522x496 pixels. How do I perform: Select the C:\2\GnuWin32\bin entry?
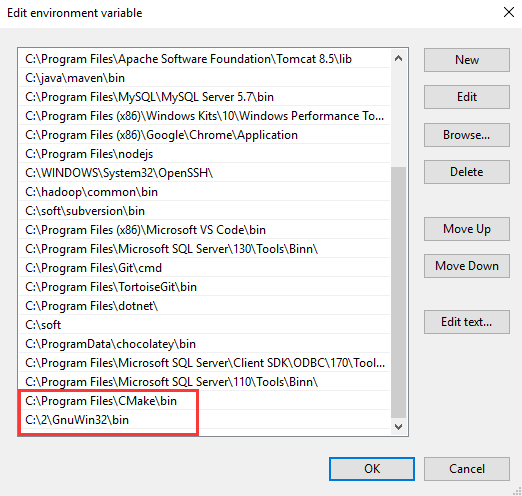(204, 420)
